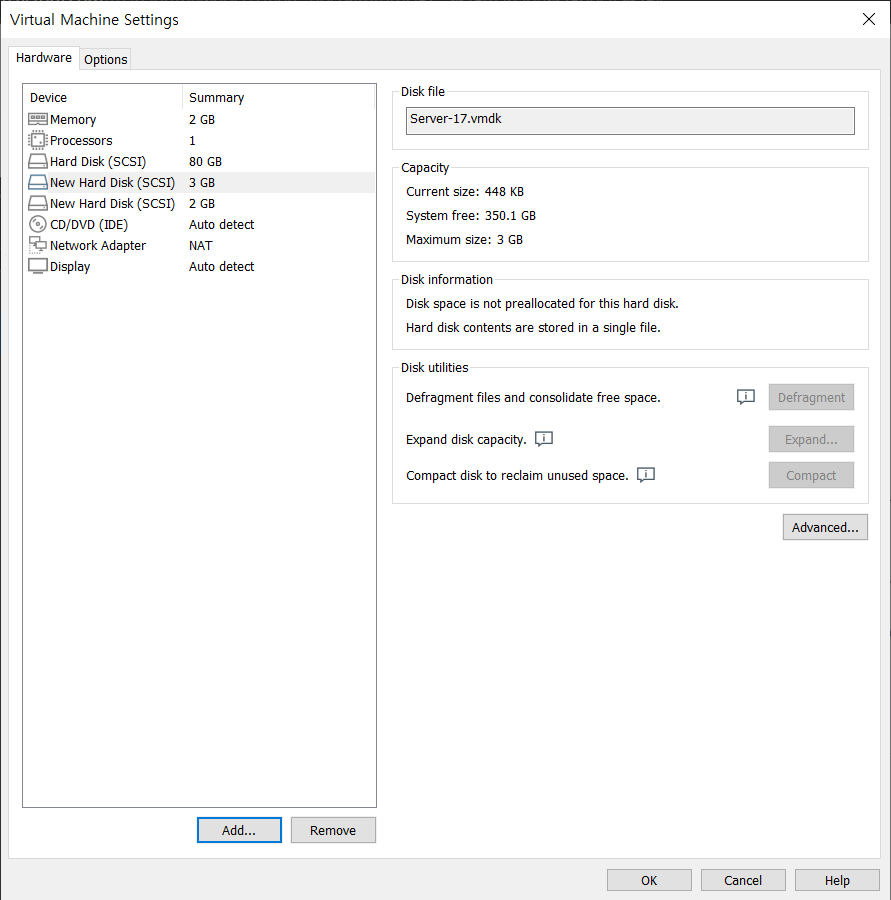Select the Network Adapter label
891x900 pixels.
(98, 246)
